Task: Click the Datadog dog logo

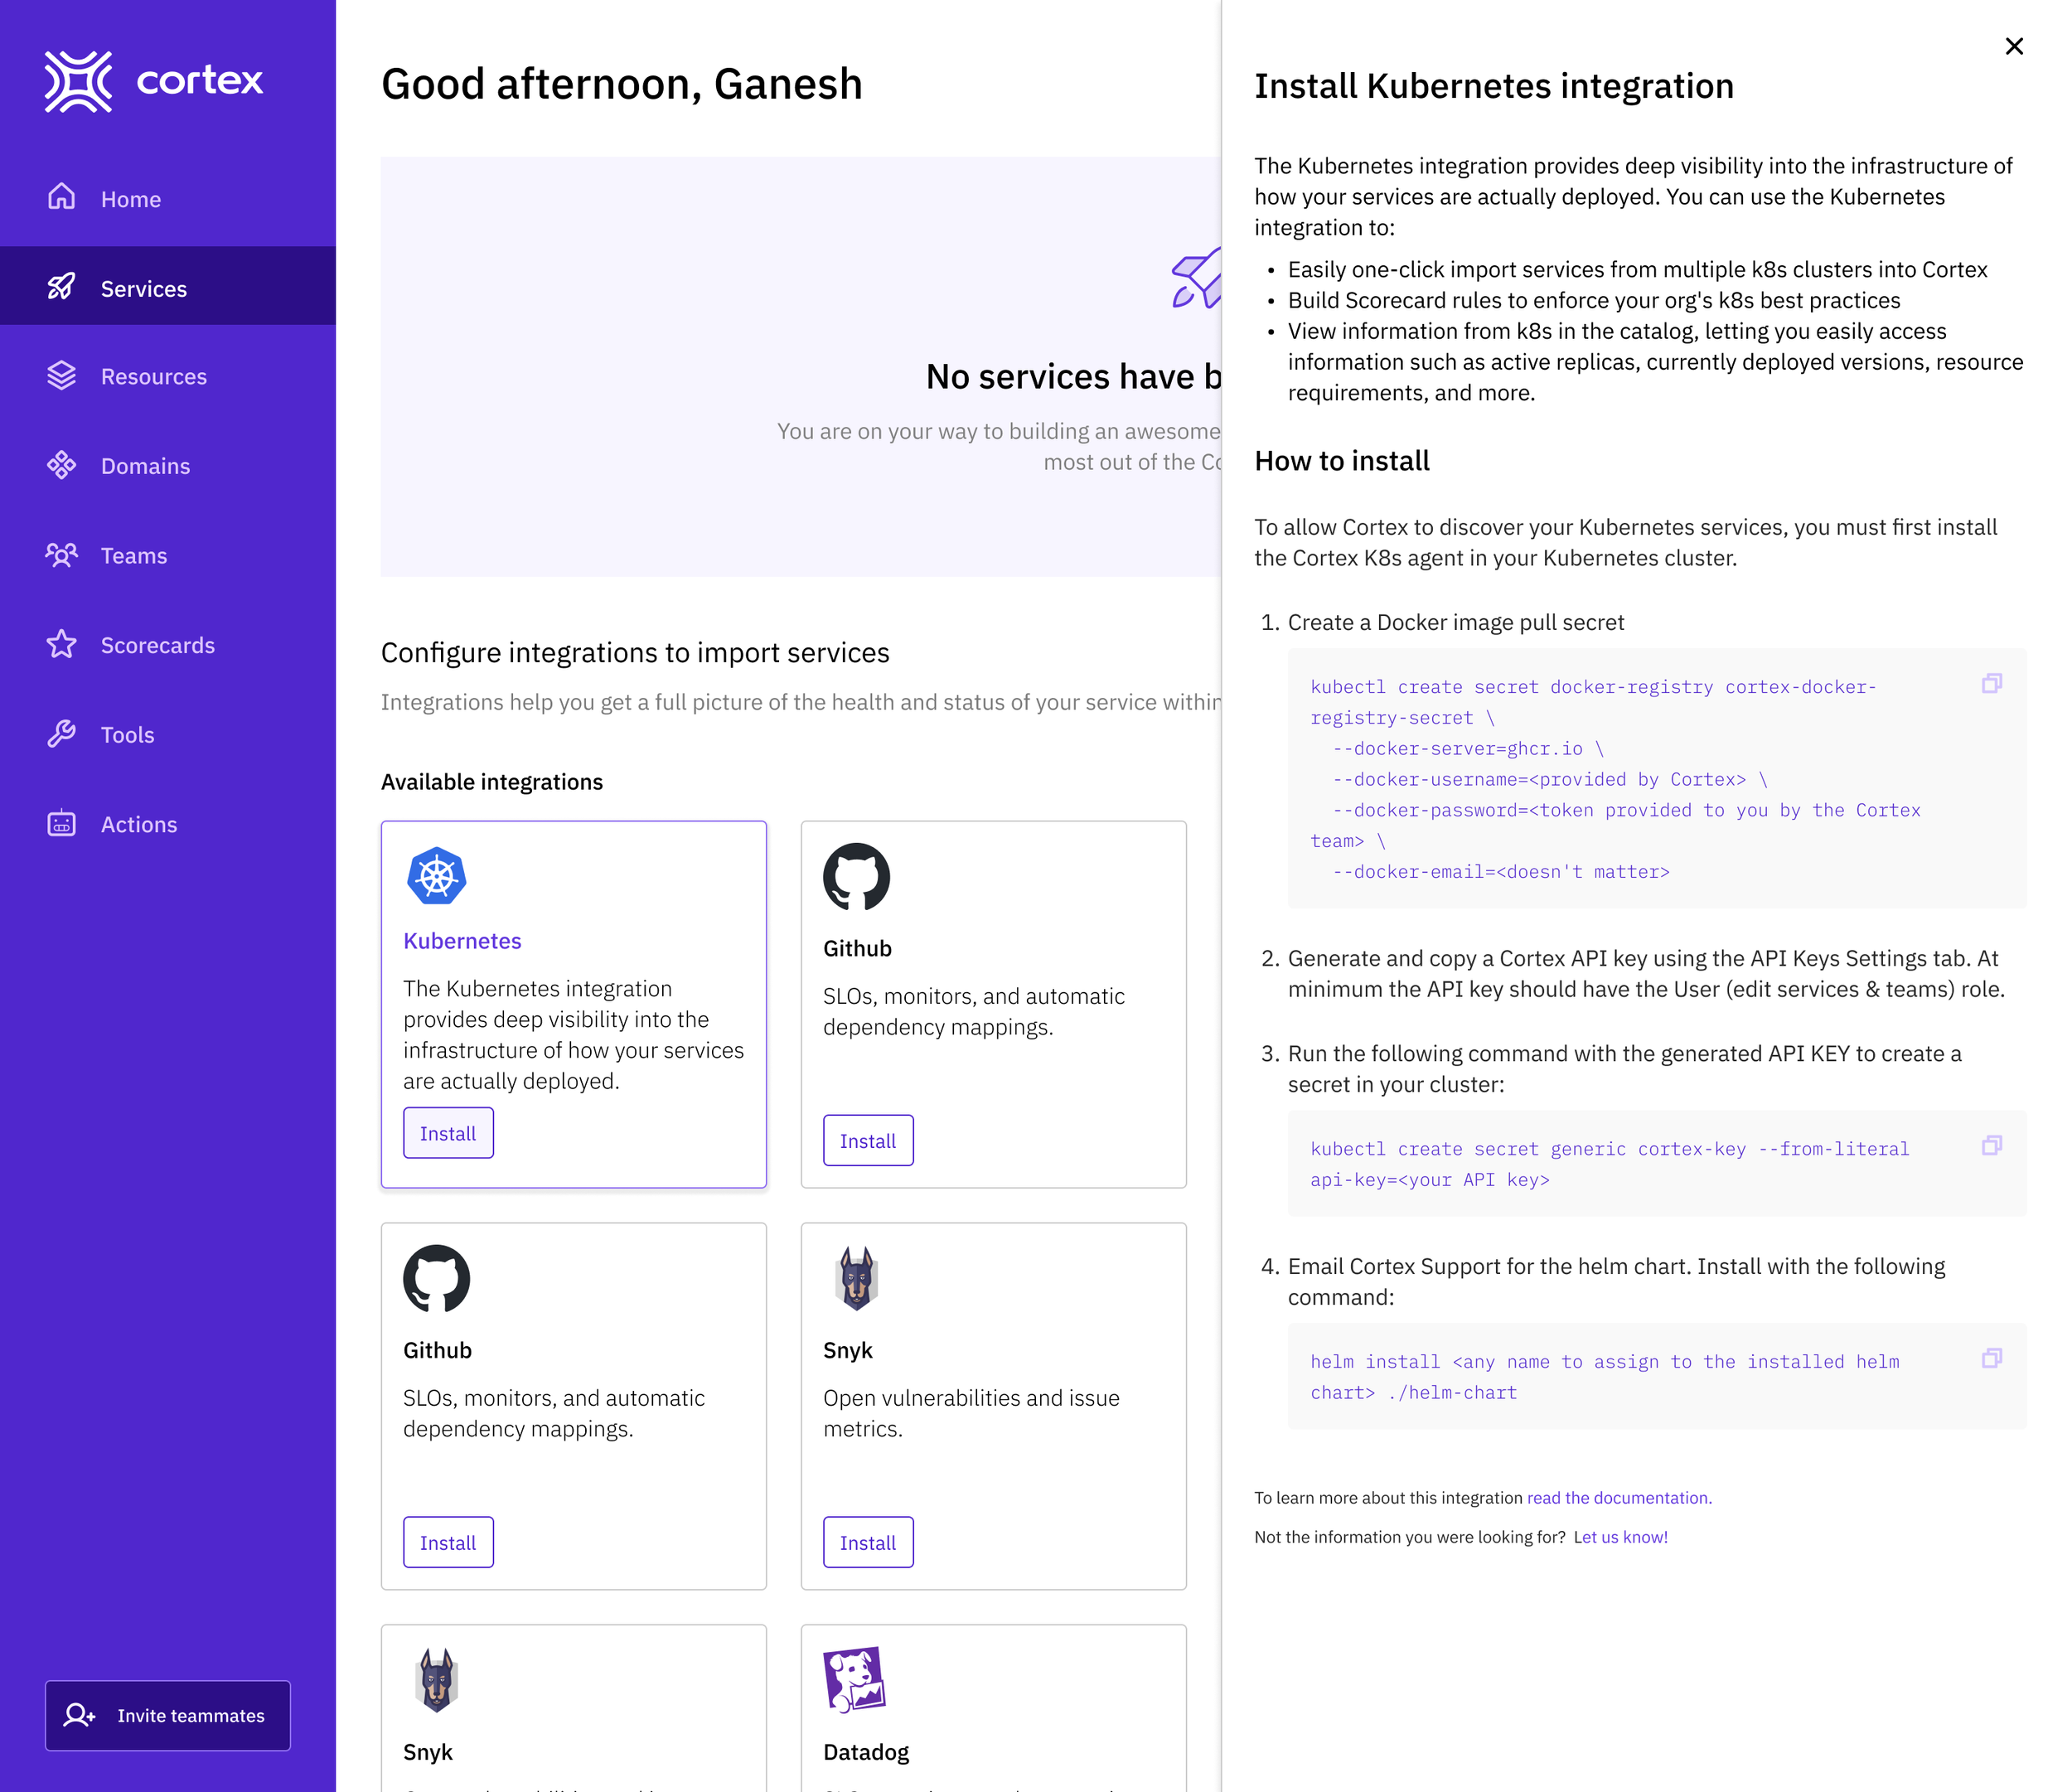Action: coord(855,1680)
